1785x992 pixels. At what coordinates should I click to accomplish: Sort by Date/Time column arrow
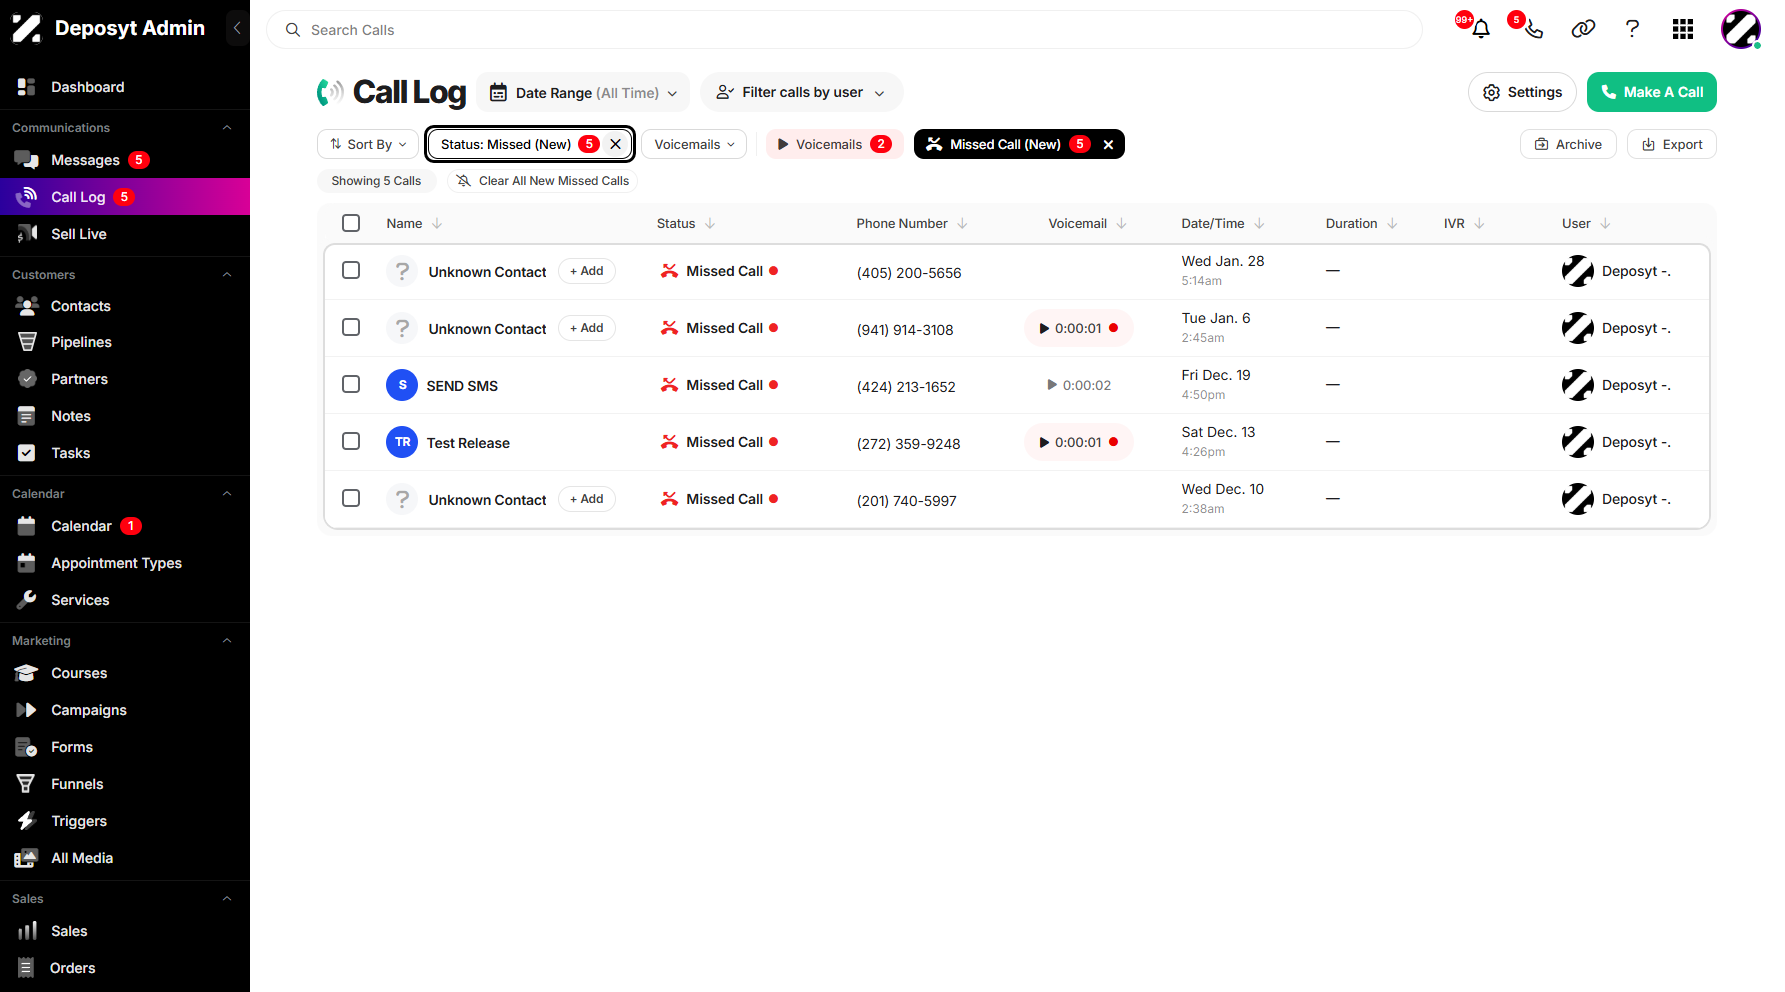1259,223
